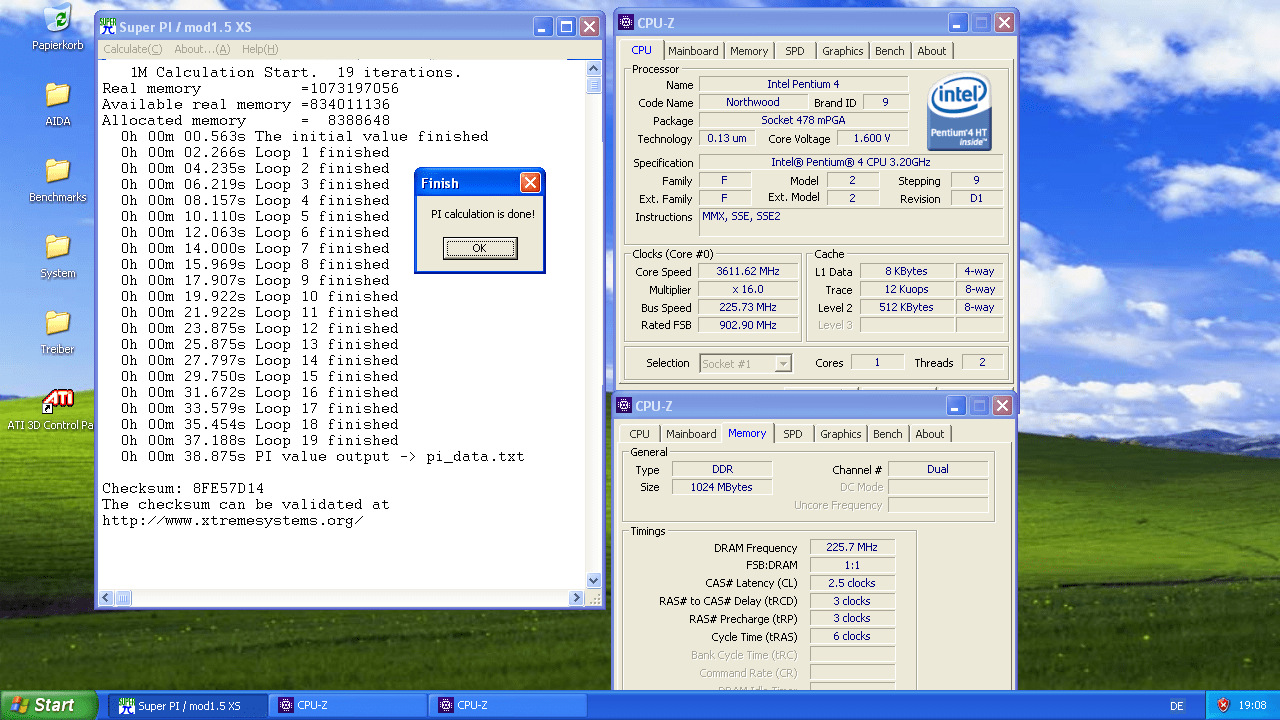This screenshot has height=720, width=1280.
Task: Click the MMX, SSE, SSE2 instructions field
Action: (851, 223)
